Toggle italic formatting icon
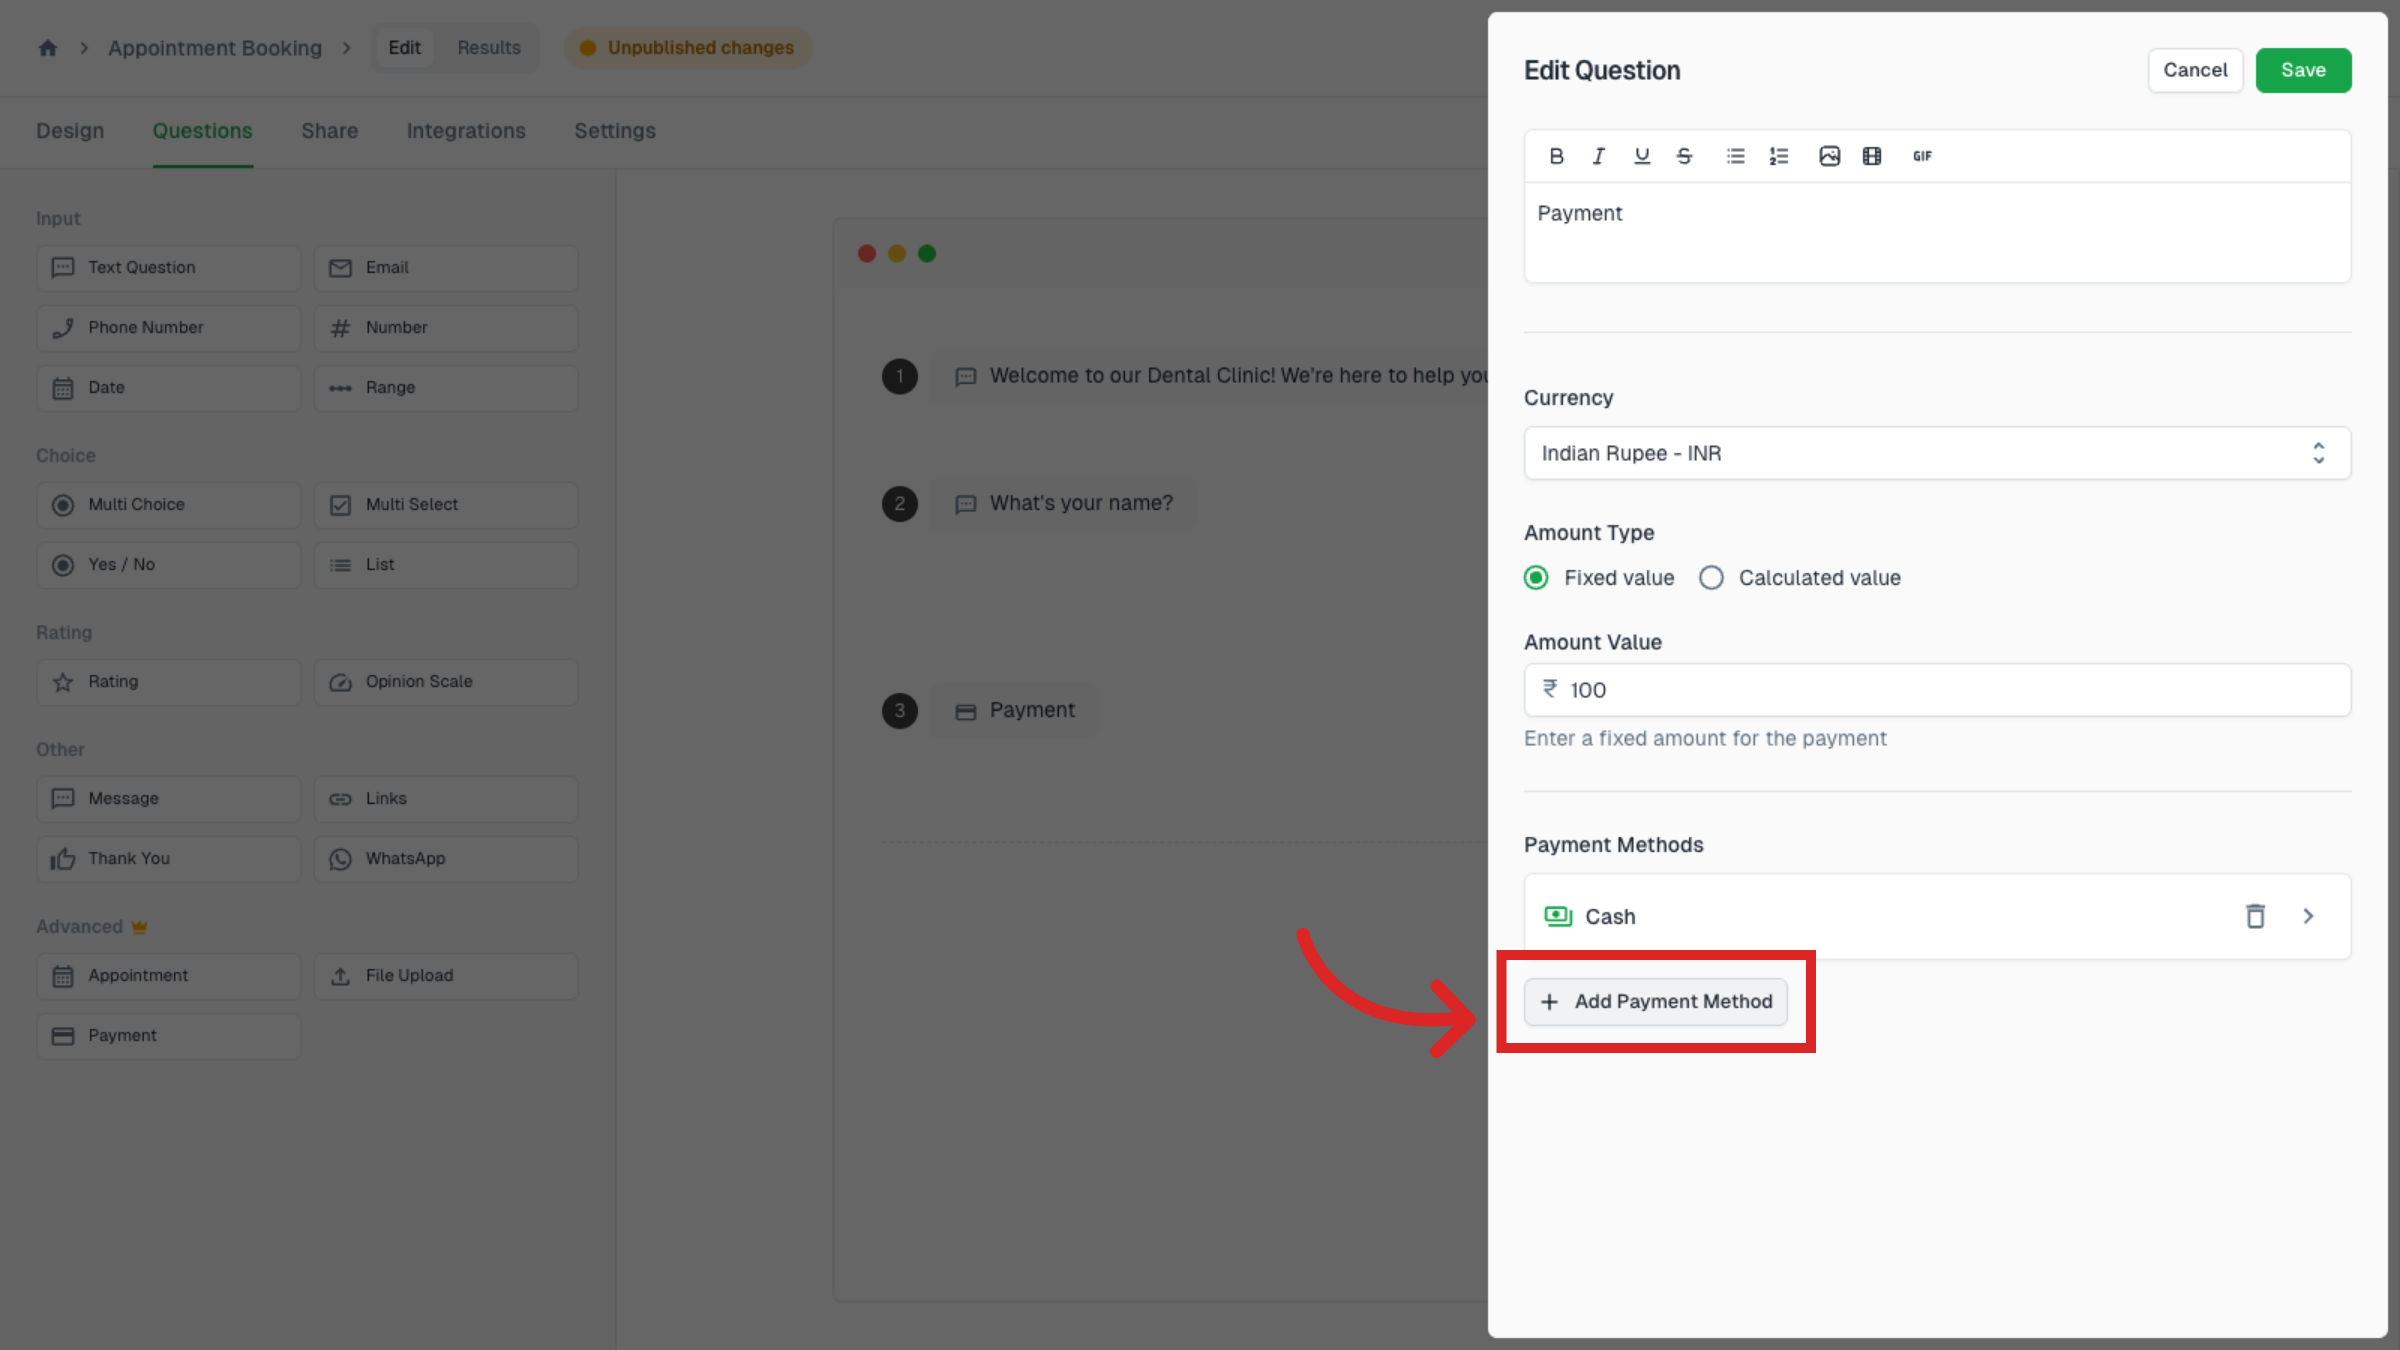Screen dimensions: 2400x1350 [1598, 156]
